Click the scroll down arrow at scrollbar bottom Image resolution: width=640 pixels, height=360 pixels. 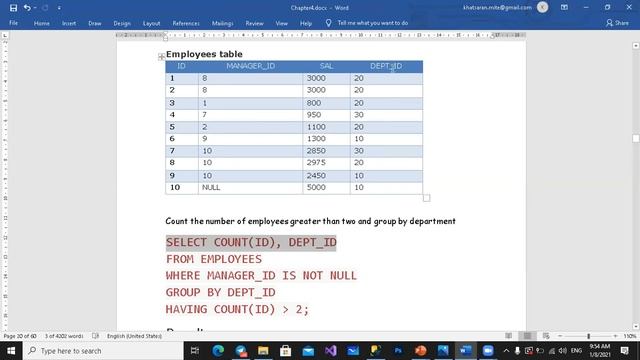pyautogui.click(x=636, y=326)
